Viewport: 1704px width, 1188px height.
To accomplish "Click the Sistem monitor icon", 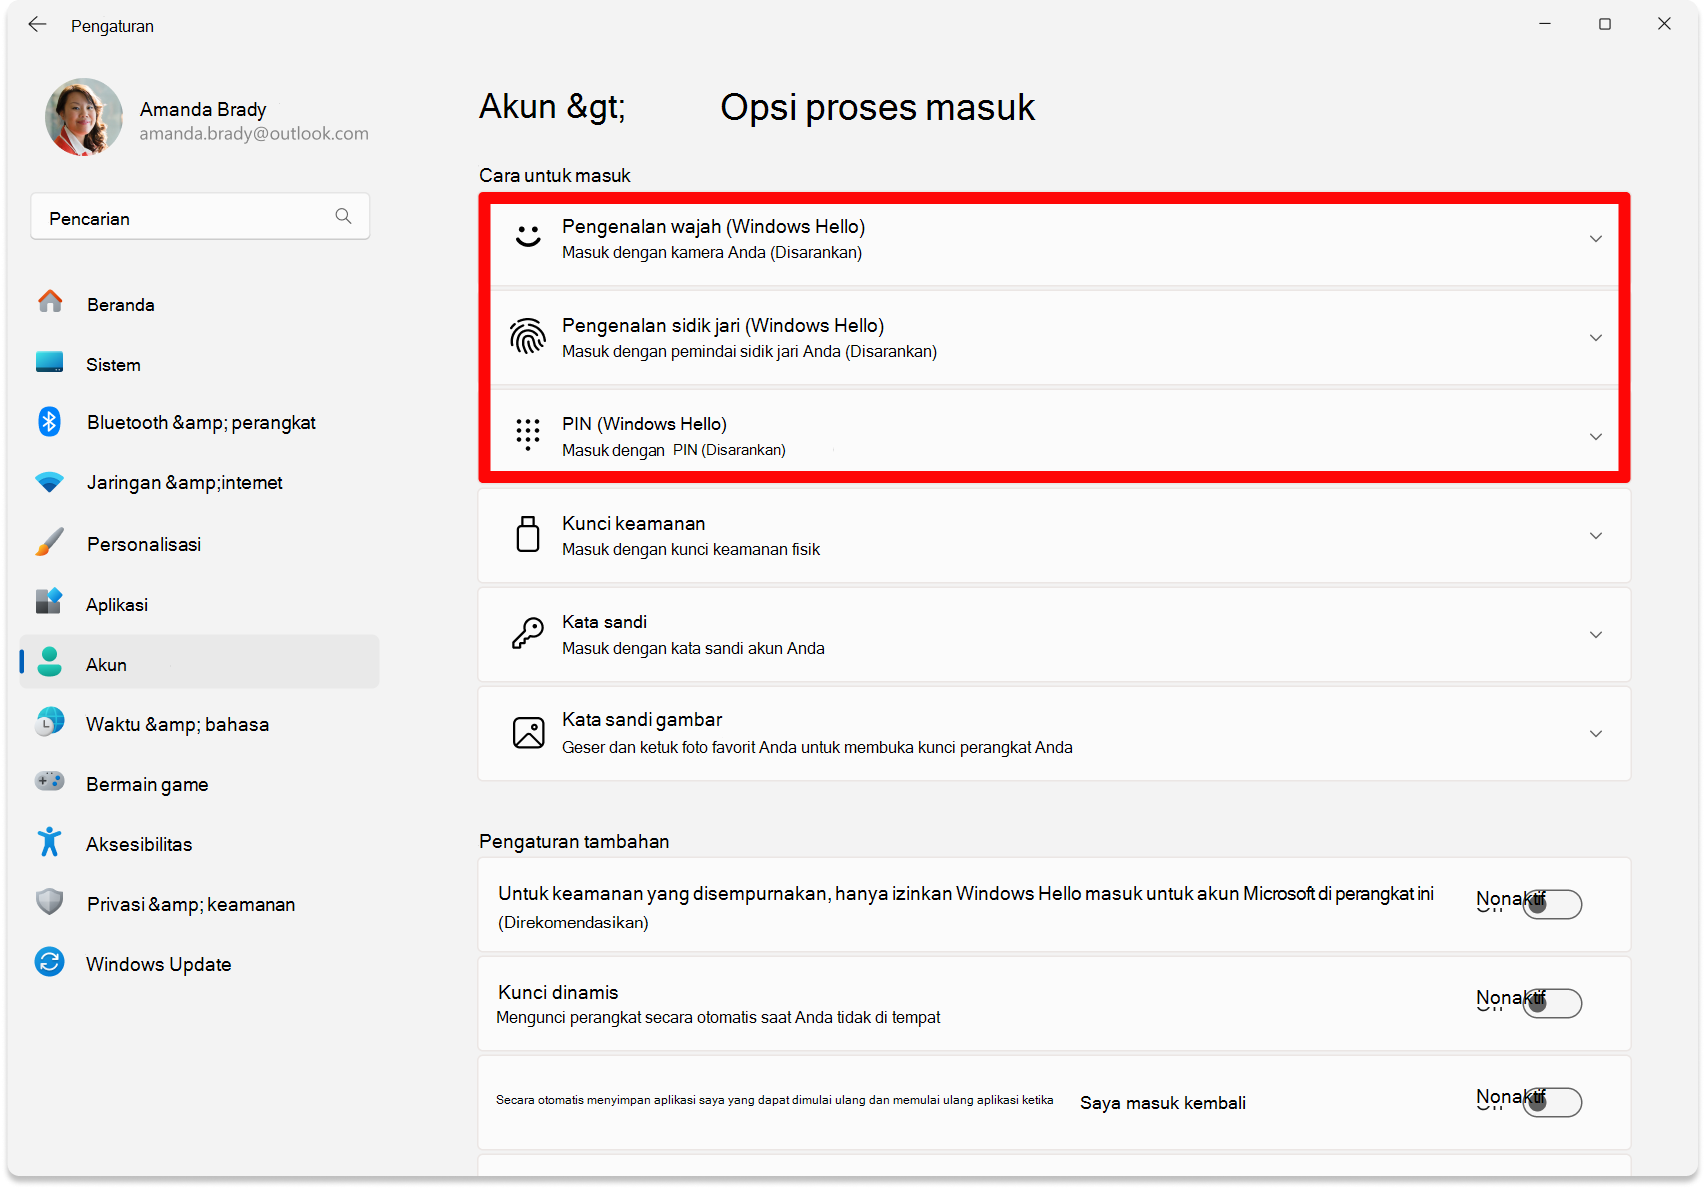I will [50, 363].
